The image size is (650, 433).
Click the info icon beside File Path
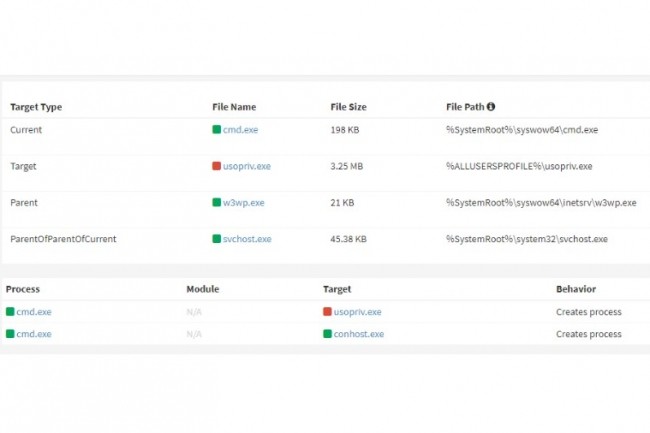click(491, 106)
